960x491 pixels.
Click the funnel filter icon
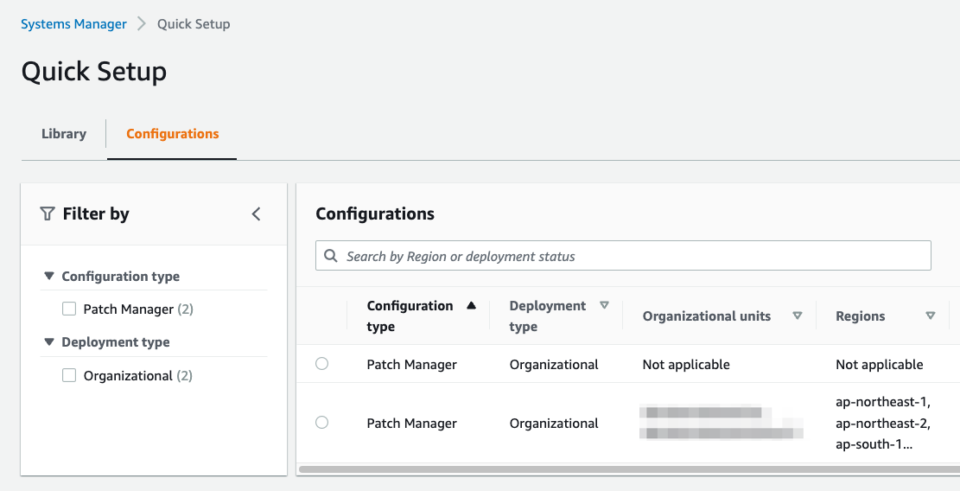coord(47,214)
